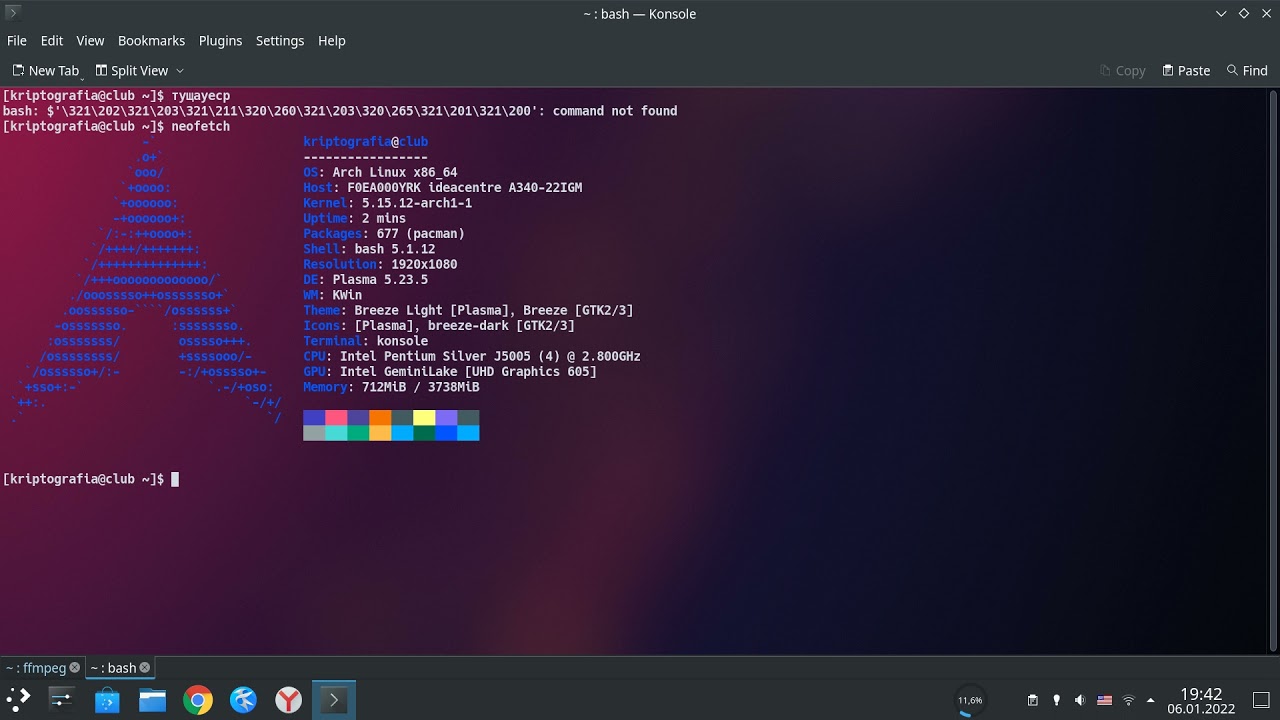Screen dimensions: 1280x720
Task: Open the Konsole window menu icon
Action: click(x=13, y=13)
